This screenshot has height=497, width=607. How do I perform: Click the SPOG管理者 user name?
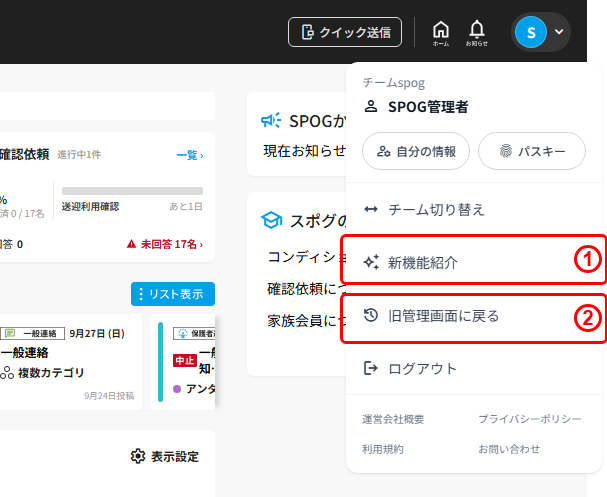(x=428, y=107)
